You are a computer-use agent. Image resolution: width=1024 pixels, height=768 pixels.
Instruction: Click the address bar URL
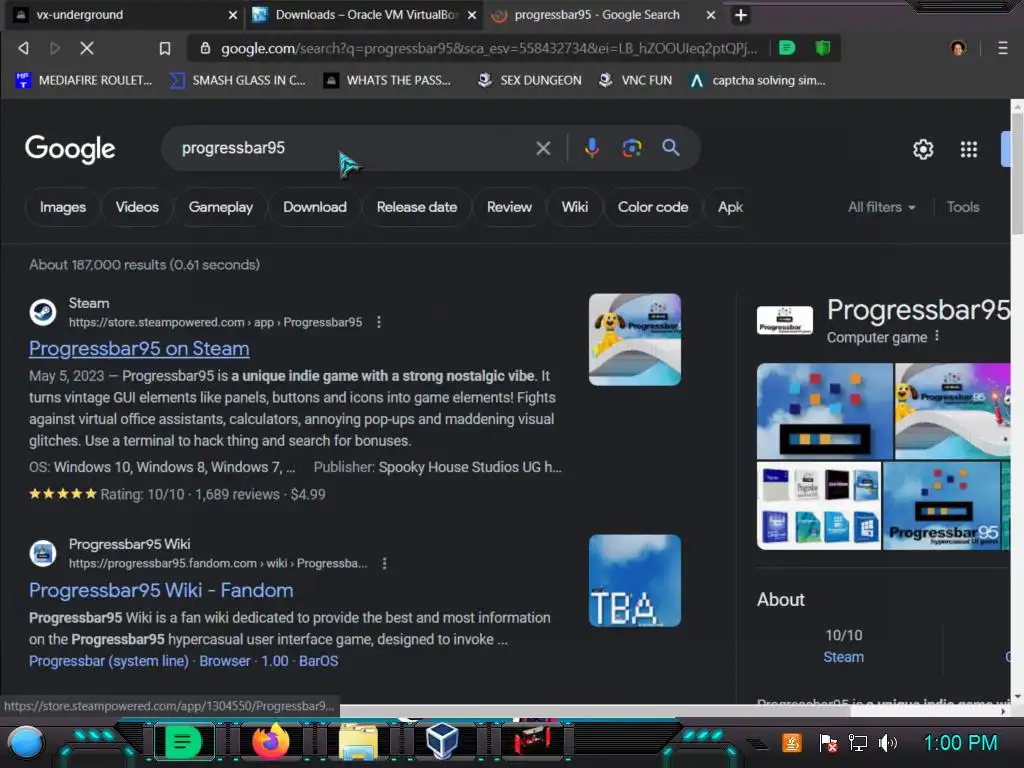pyautogui.click(x=488, y=48)
